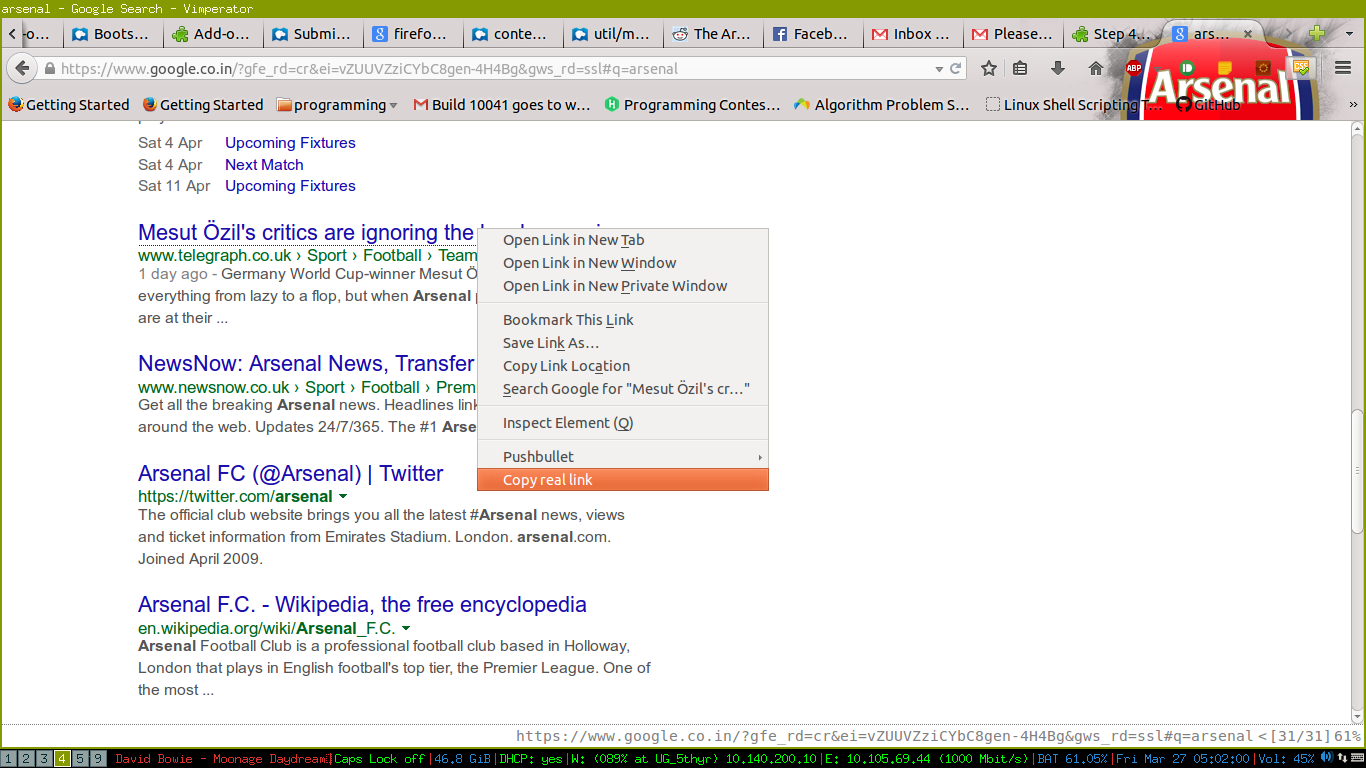Click the 'Vol: 45%' status entry
This screenshot has width=1366, height=768.
click(x=1285, y=759)
